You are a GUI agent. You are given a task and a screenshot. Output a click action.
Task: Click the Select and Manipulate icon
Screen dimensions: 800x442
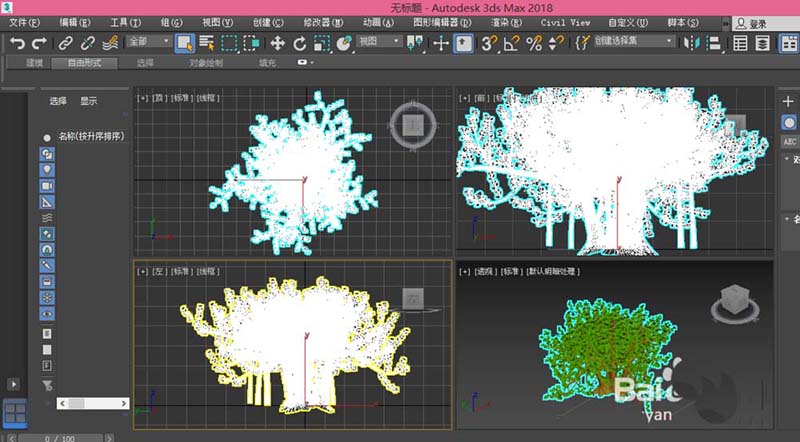point(441,43)
